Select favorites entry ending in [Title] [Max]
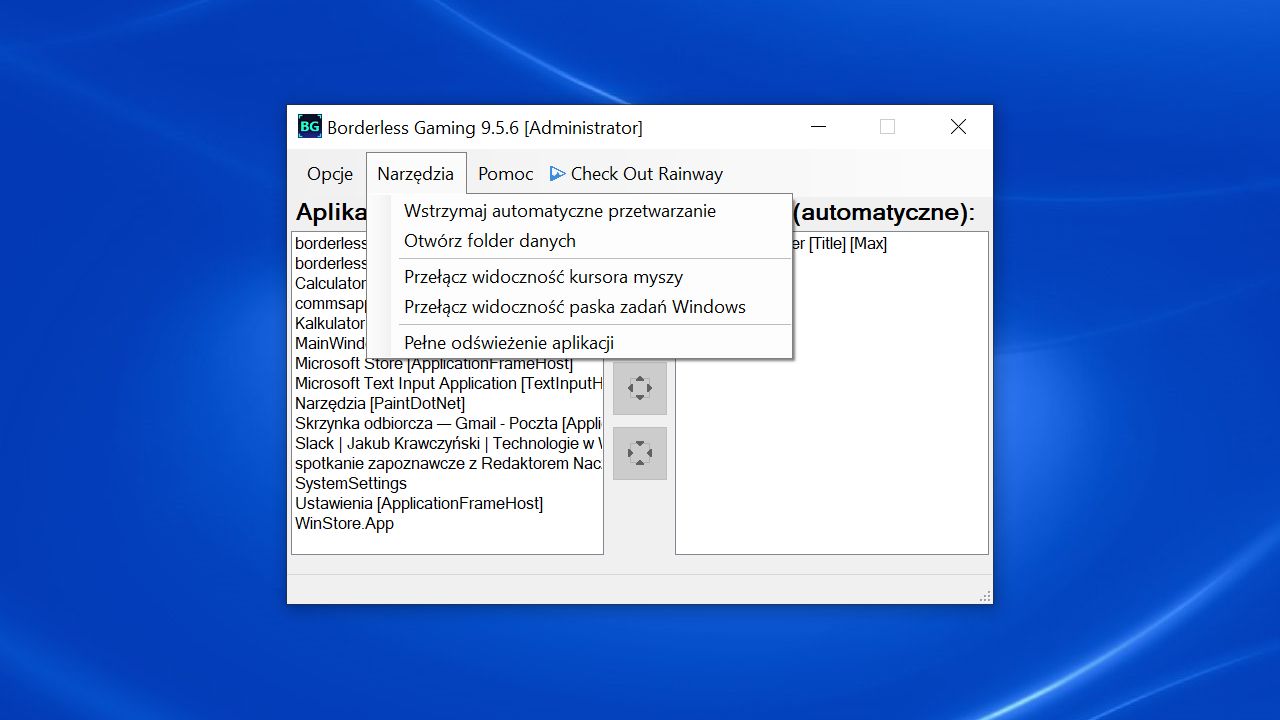1280x720 pixels. [x=840, y=243]
